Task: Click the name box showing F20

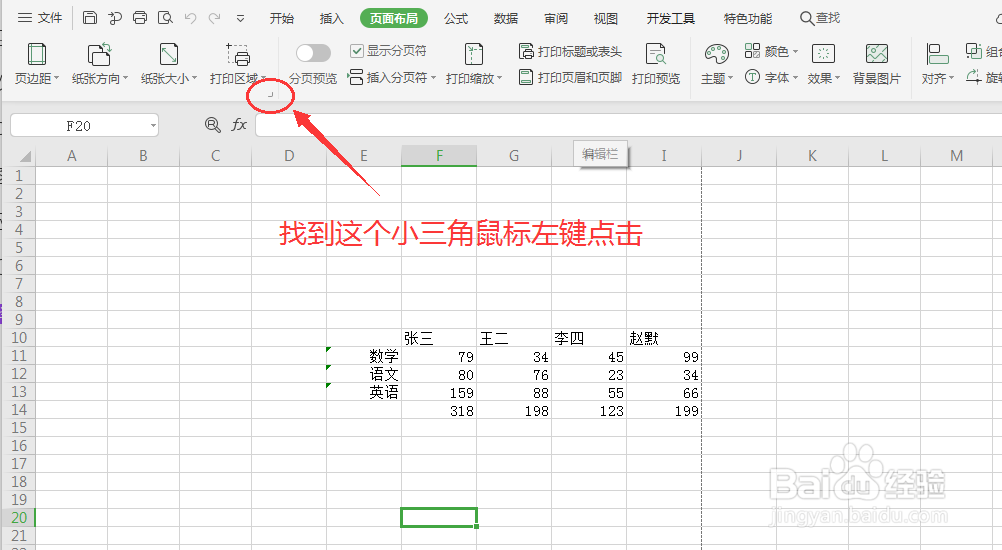Action: coord(79,126)
